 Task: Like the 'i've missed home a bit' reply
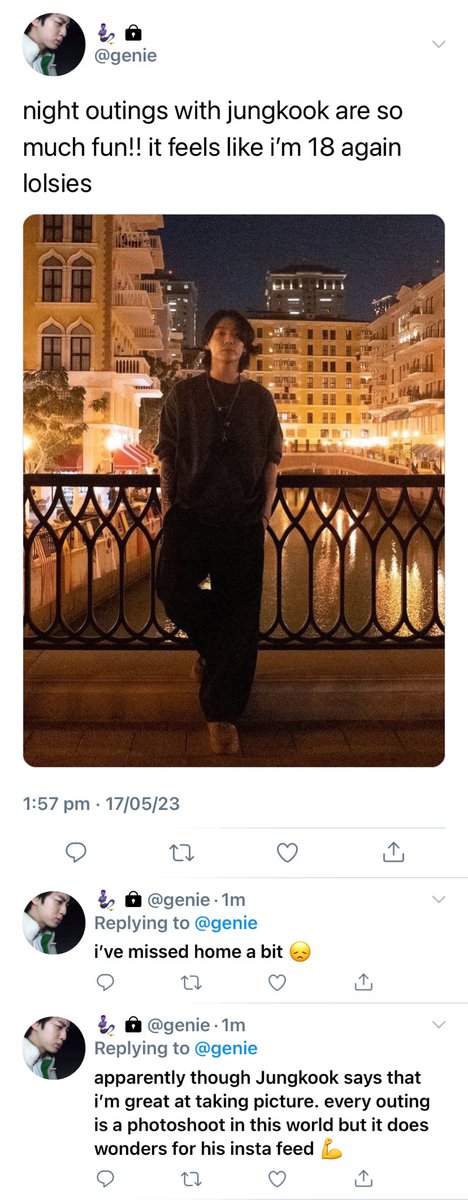click(x=277, y=983)
